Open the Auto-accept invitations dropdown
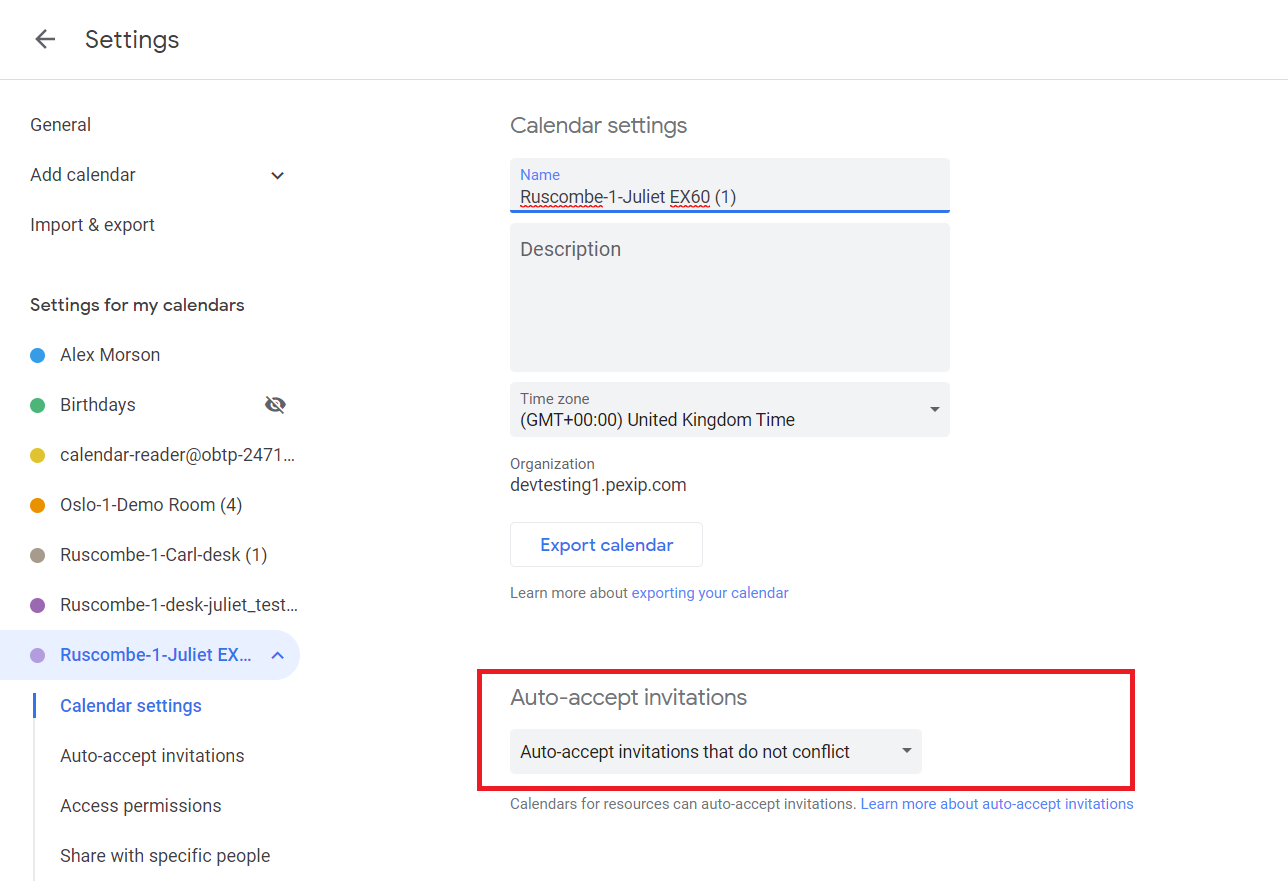The height and width of the screenshot is (881, 1288). (x=715, y=752)
